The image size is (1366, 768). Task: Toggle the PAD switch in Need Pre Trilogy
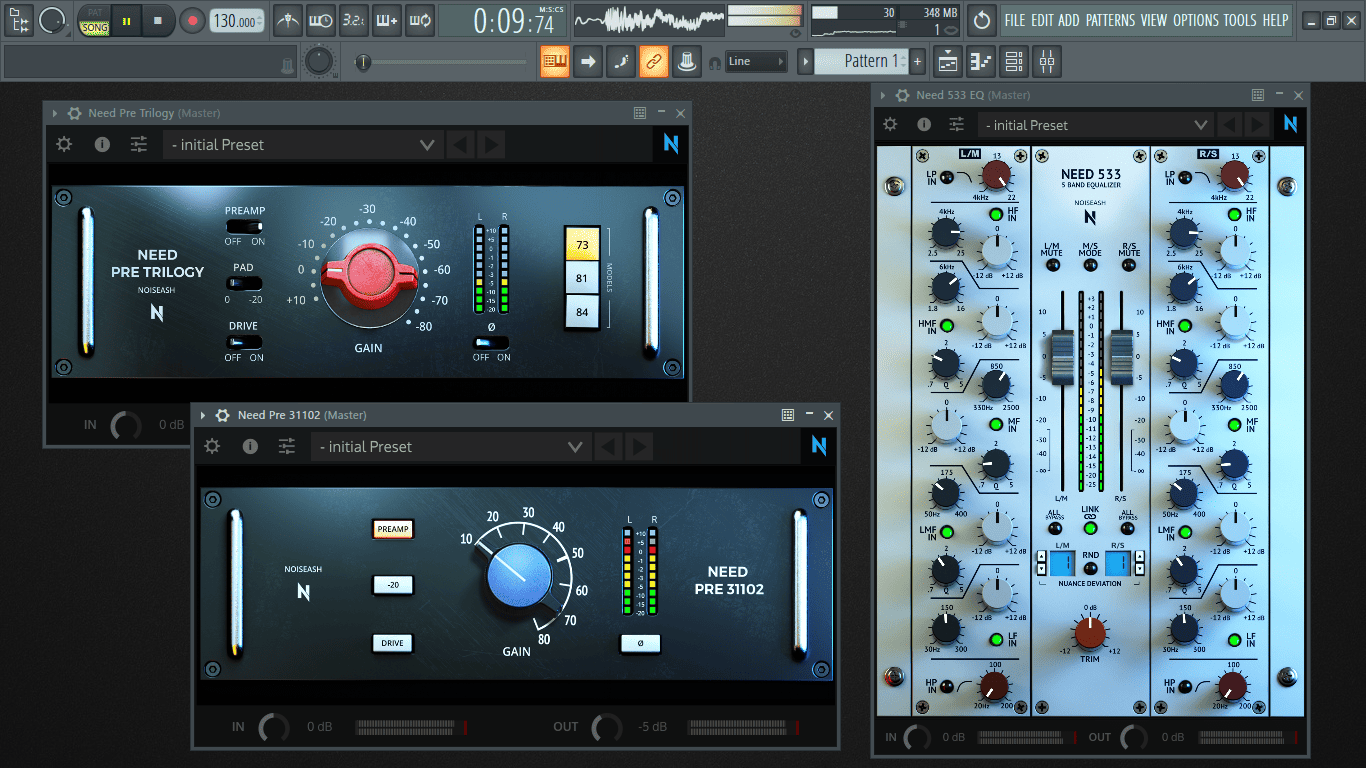[x=244, y=284]
